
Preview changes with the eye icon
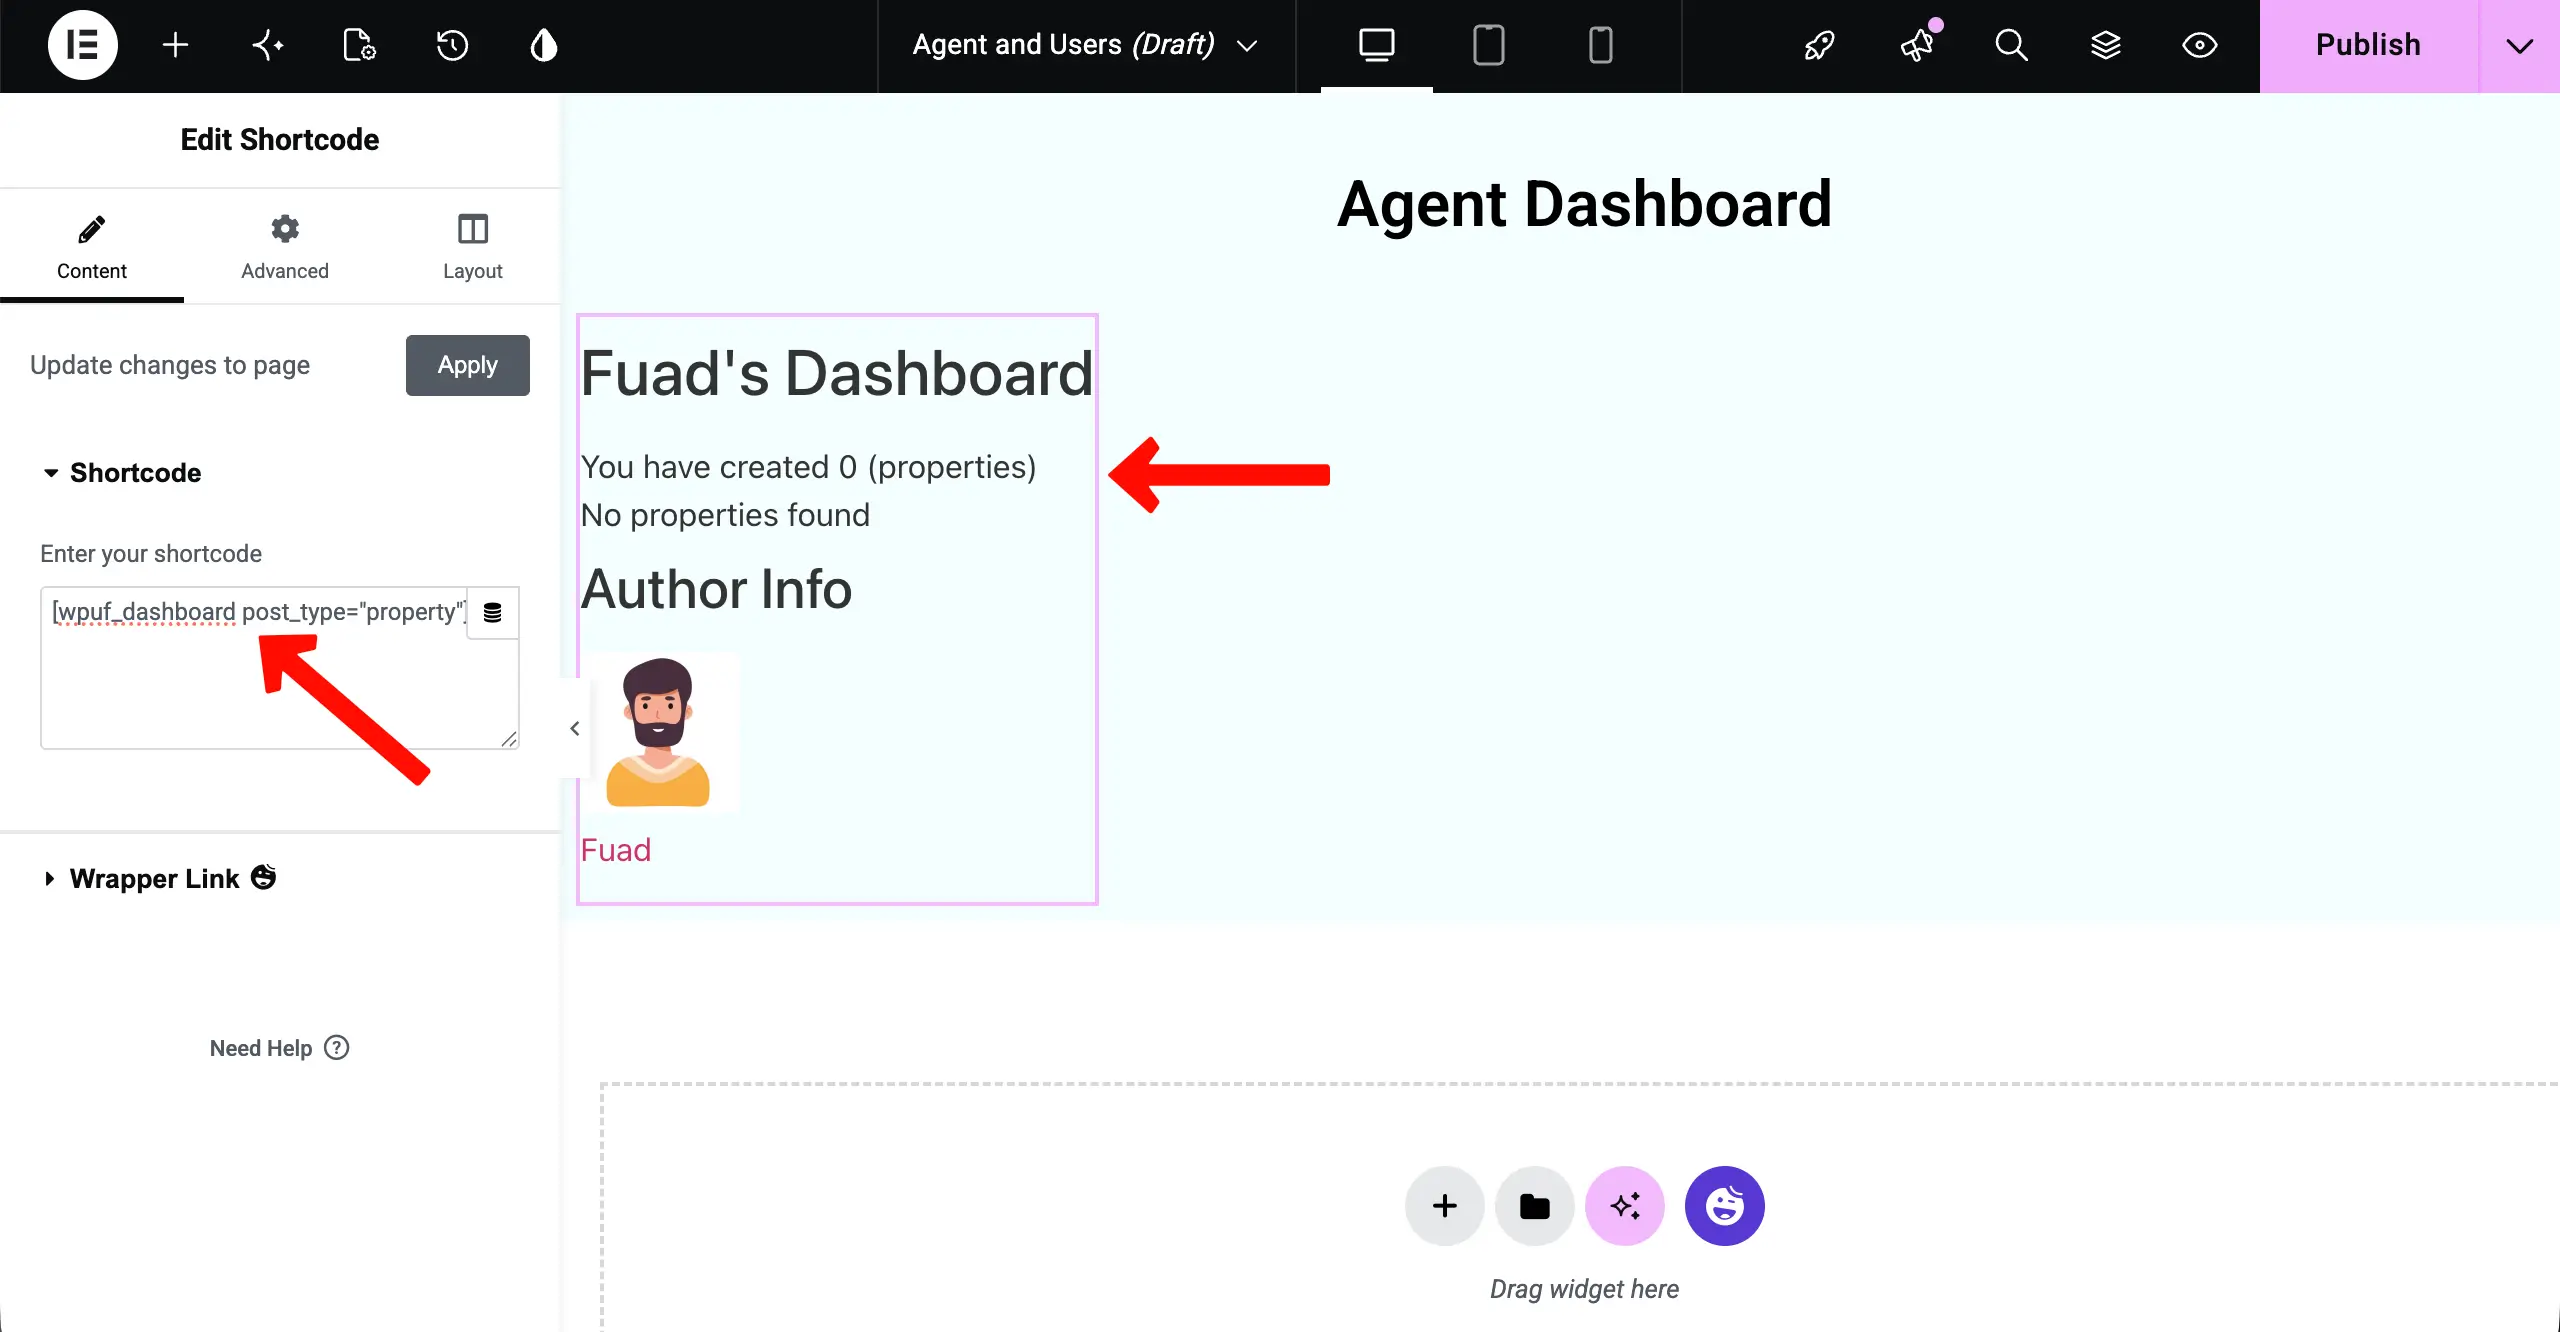[2200, 45]
